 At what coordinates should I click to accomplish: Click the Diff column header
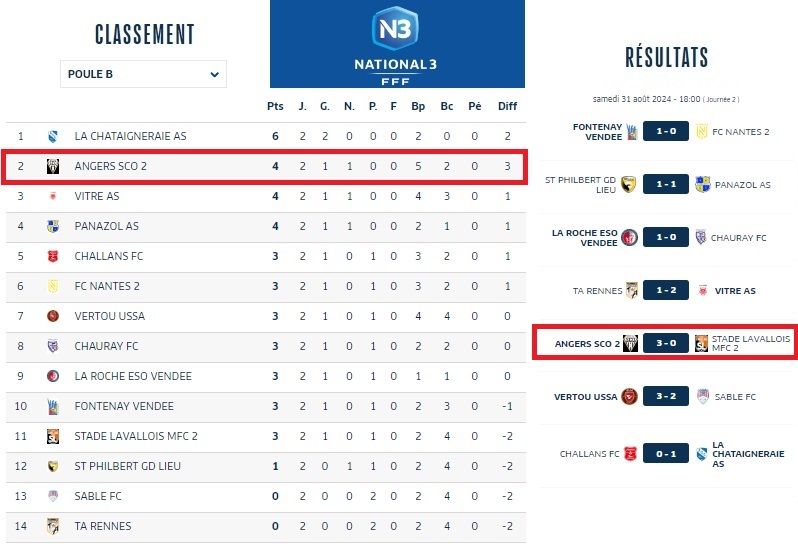coord(508,106)
